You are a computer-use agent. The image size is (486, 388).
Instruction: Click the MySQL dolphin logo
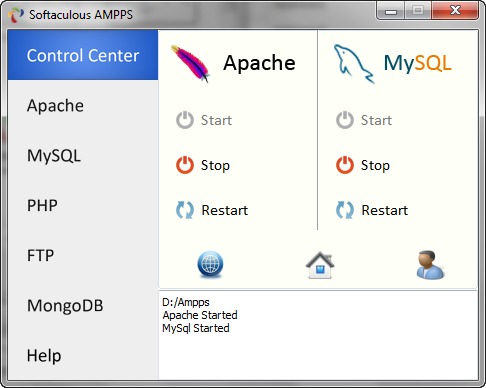(354, 63)
